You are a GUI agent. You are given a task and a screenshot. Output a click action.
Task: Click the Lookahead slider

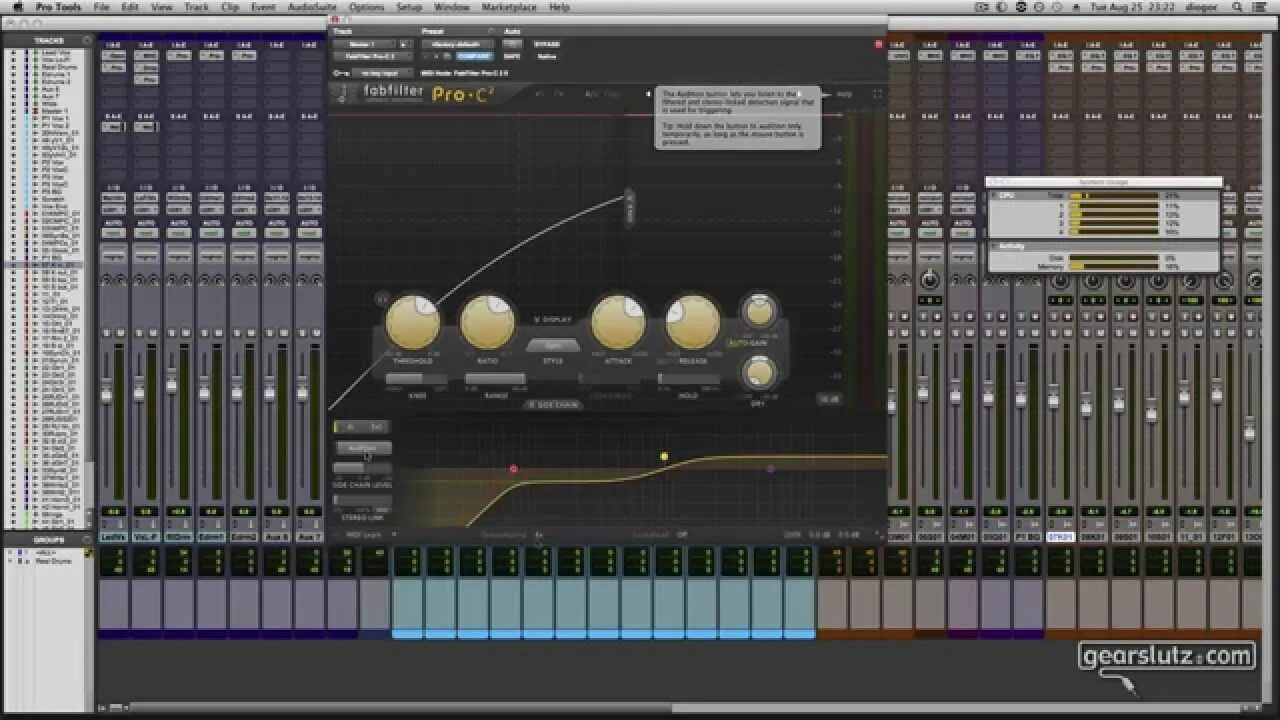(x=610, y=379)
